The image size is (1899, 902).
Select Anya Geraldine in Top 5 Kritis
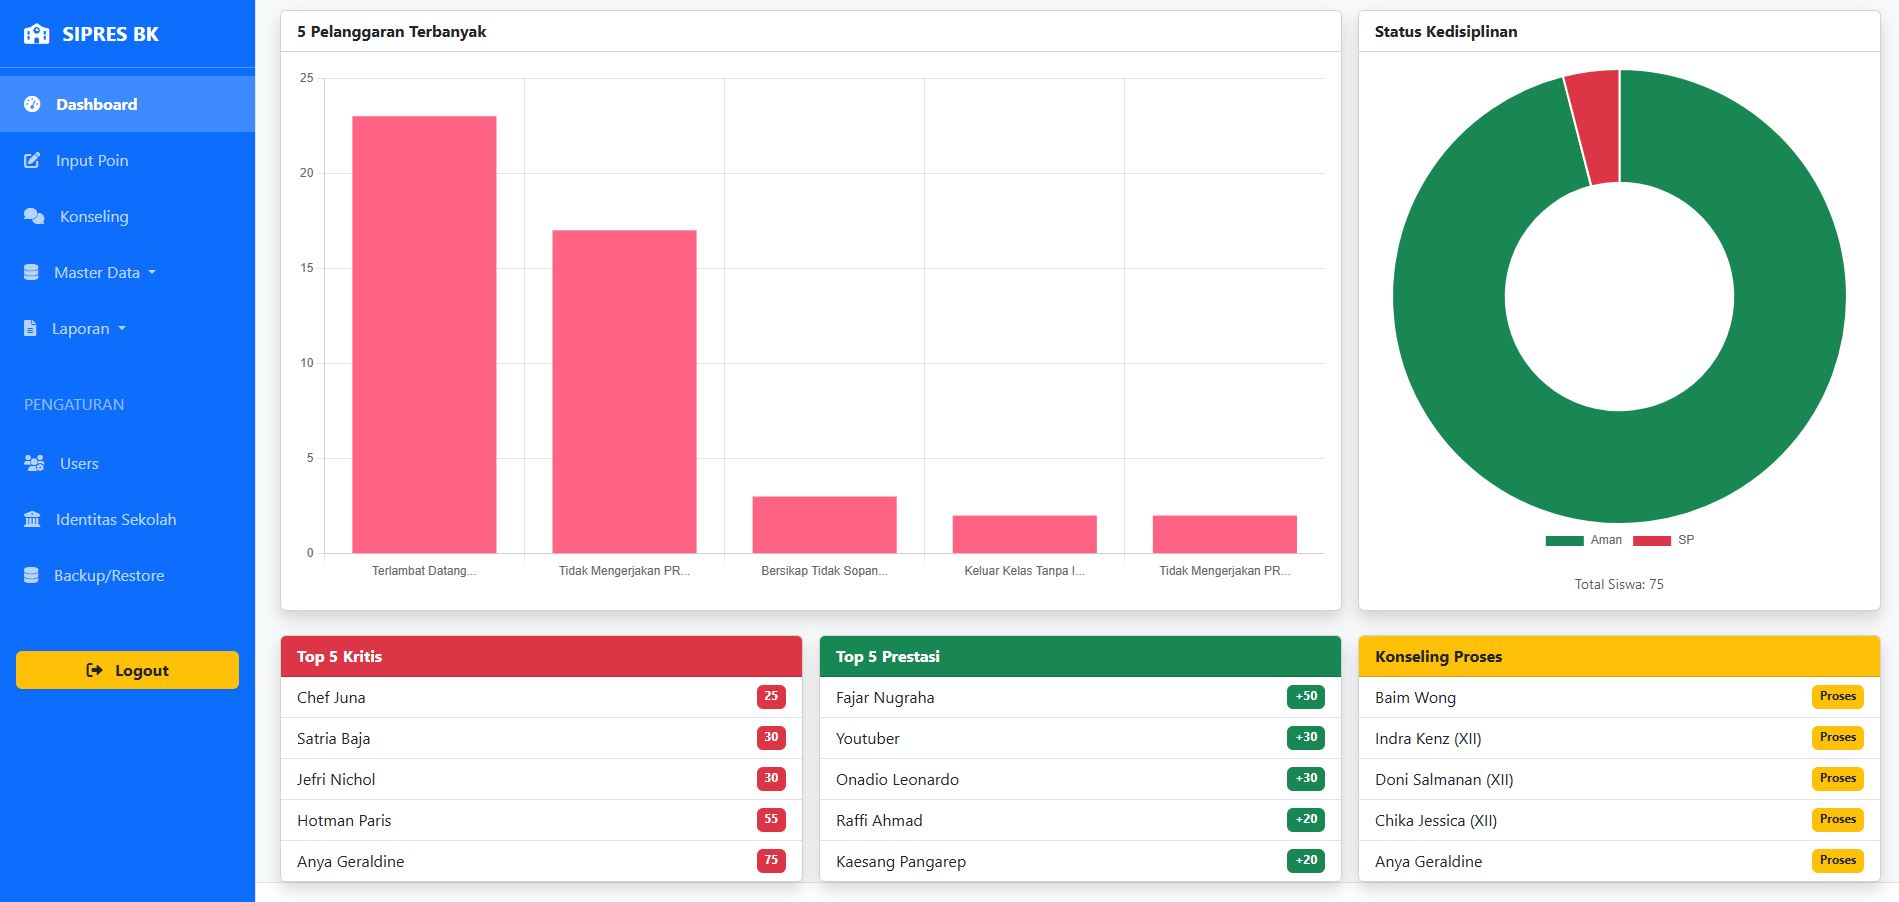click(351, 861)
